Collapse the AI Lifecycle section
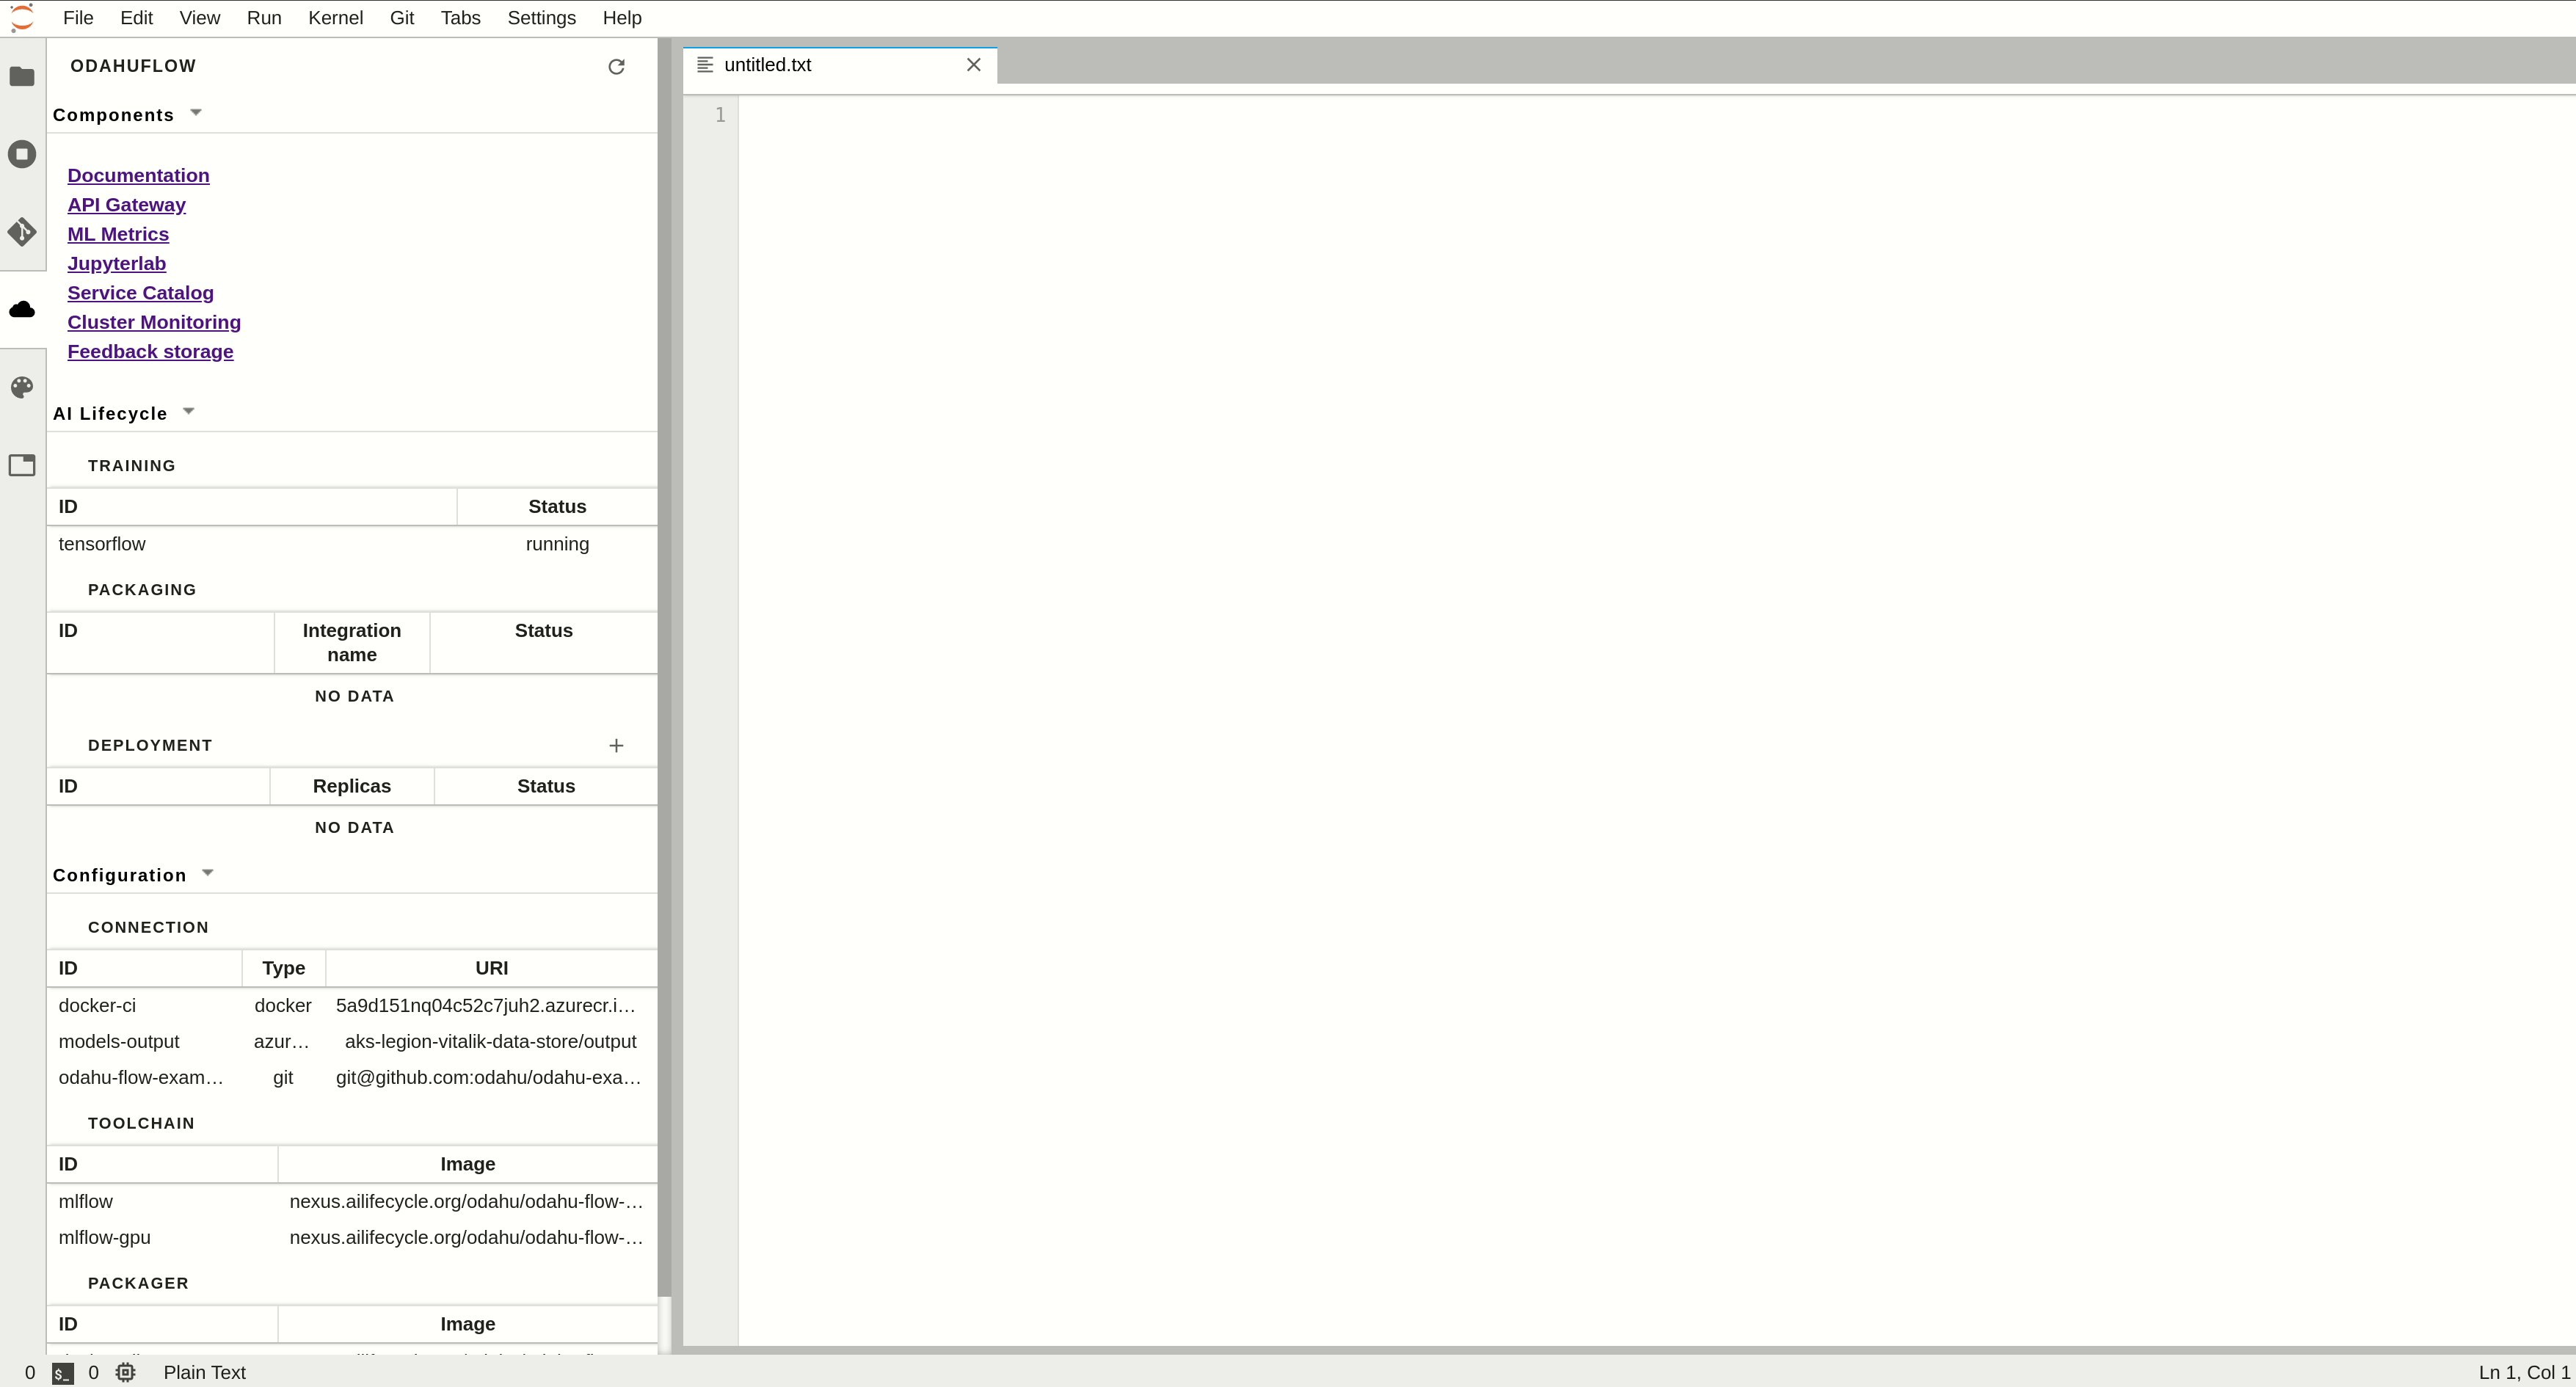 click(x=188, y=412)
